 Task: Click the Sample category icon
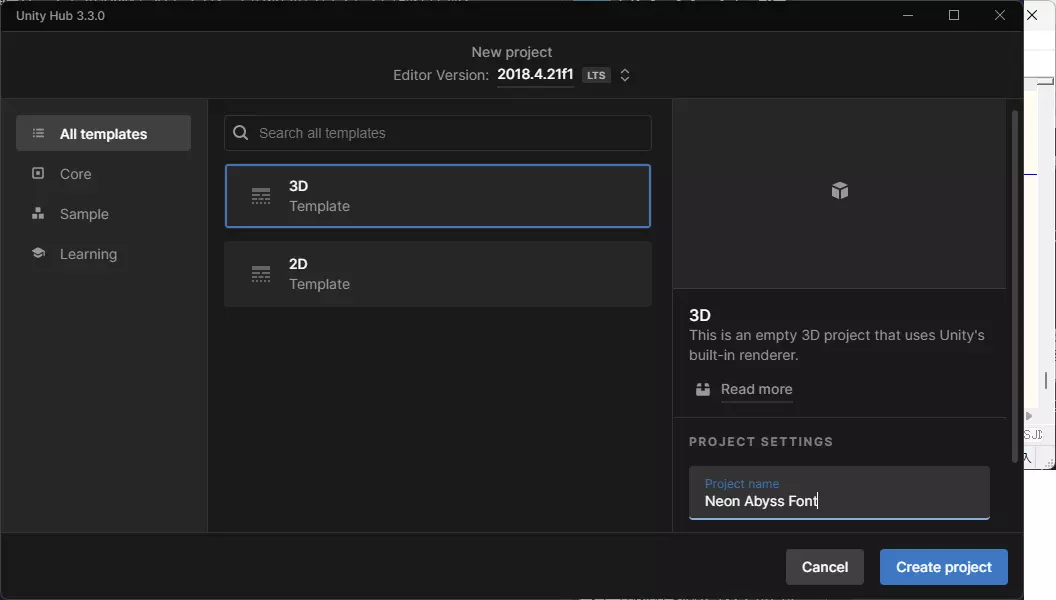tap(38, 213)
